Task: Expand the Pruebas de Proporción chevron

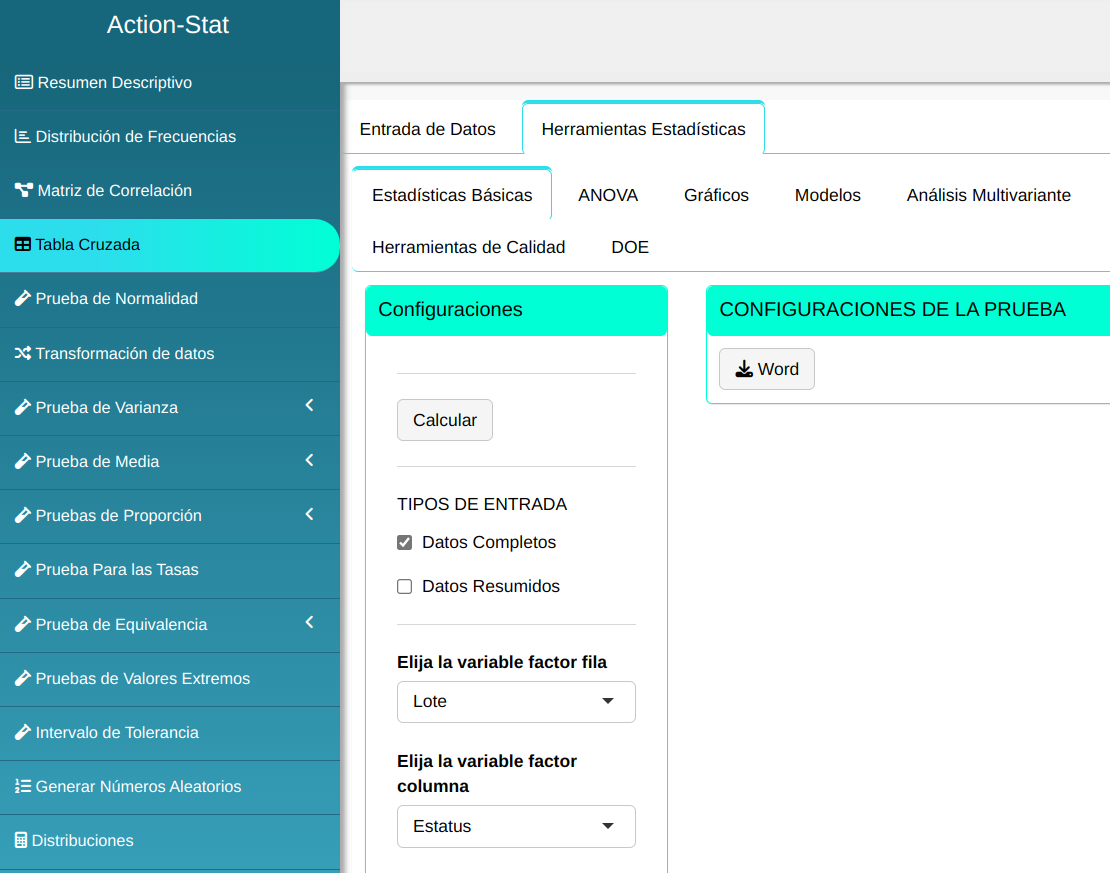Action: [309, 514]
